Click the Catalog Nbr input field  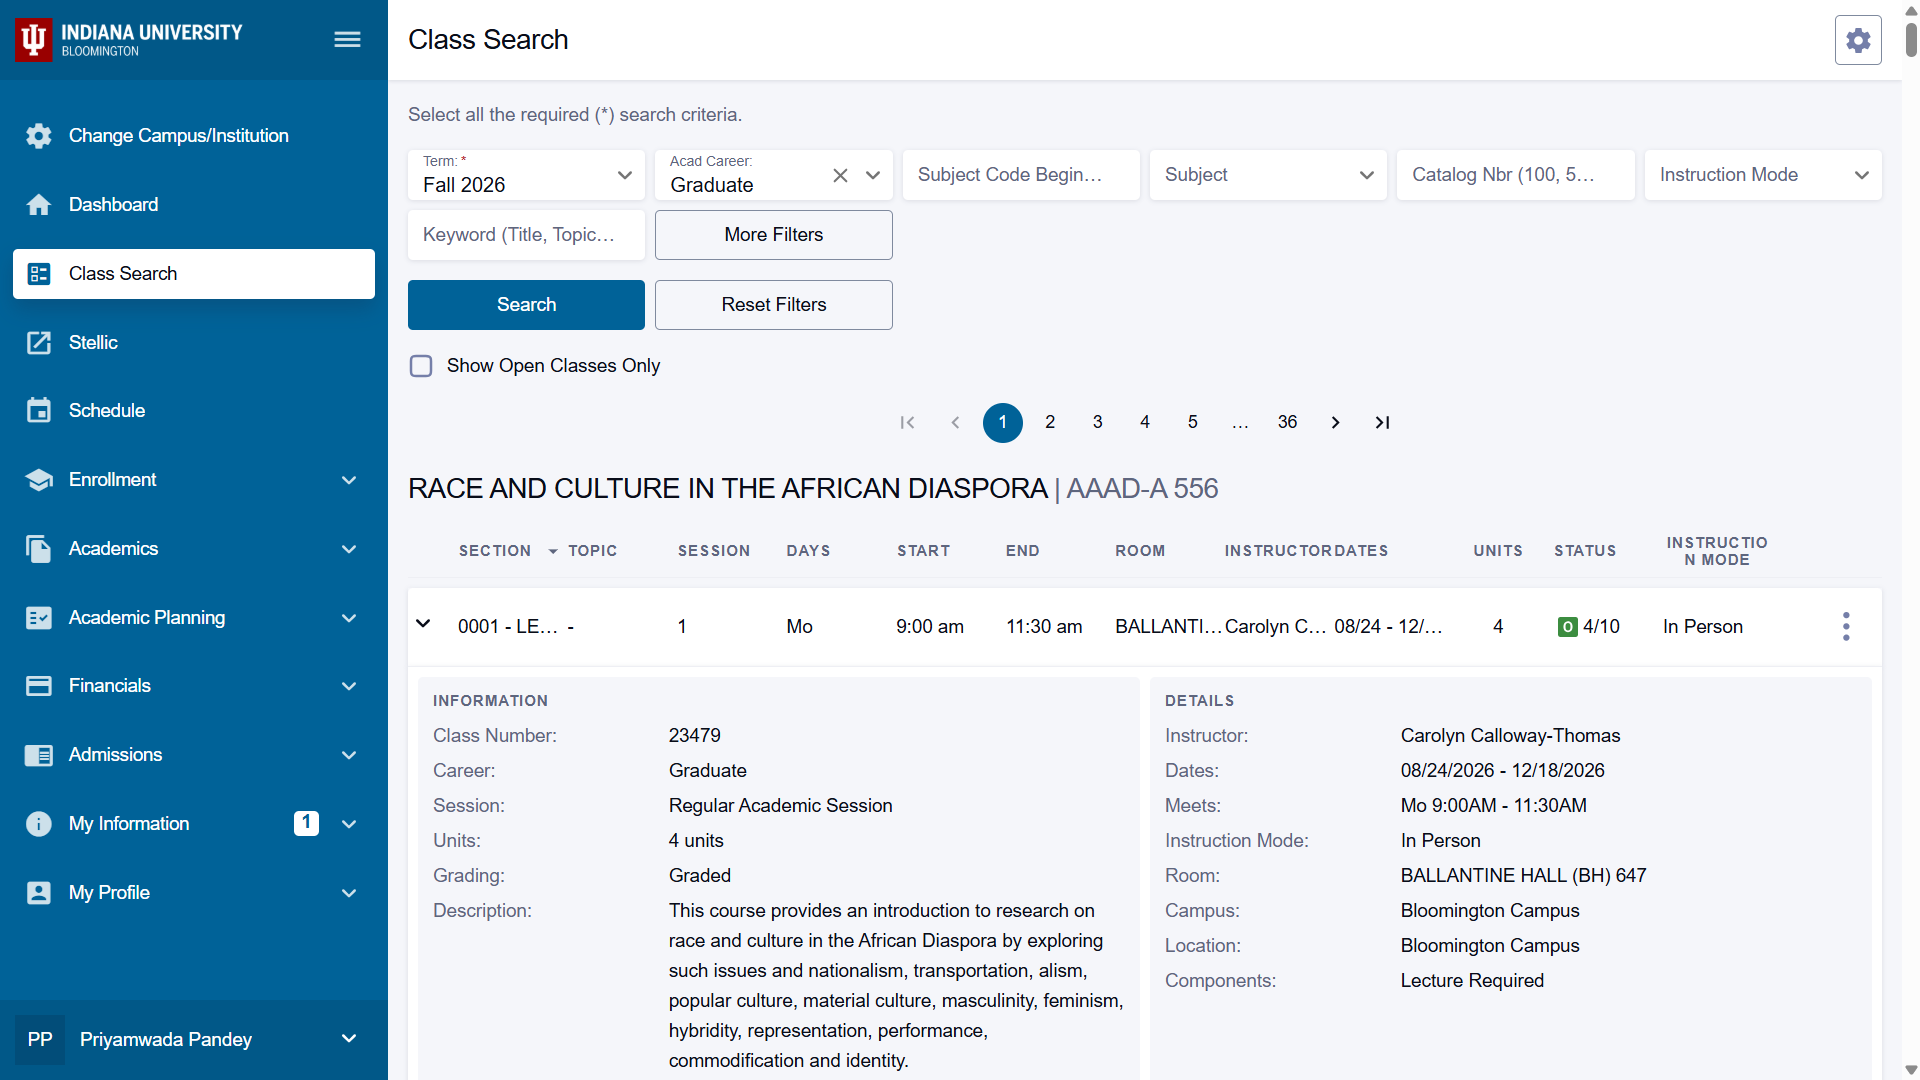click(1515, 175)
